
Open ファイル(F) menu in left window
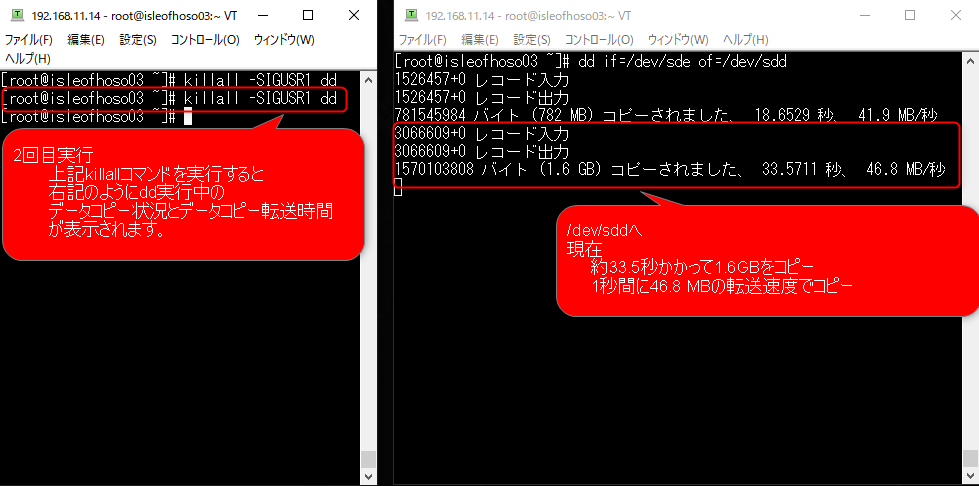29,40
